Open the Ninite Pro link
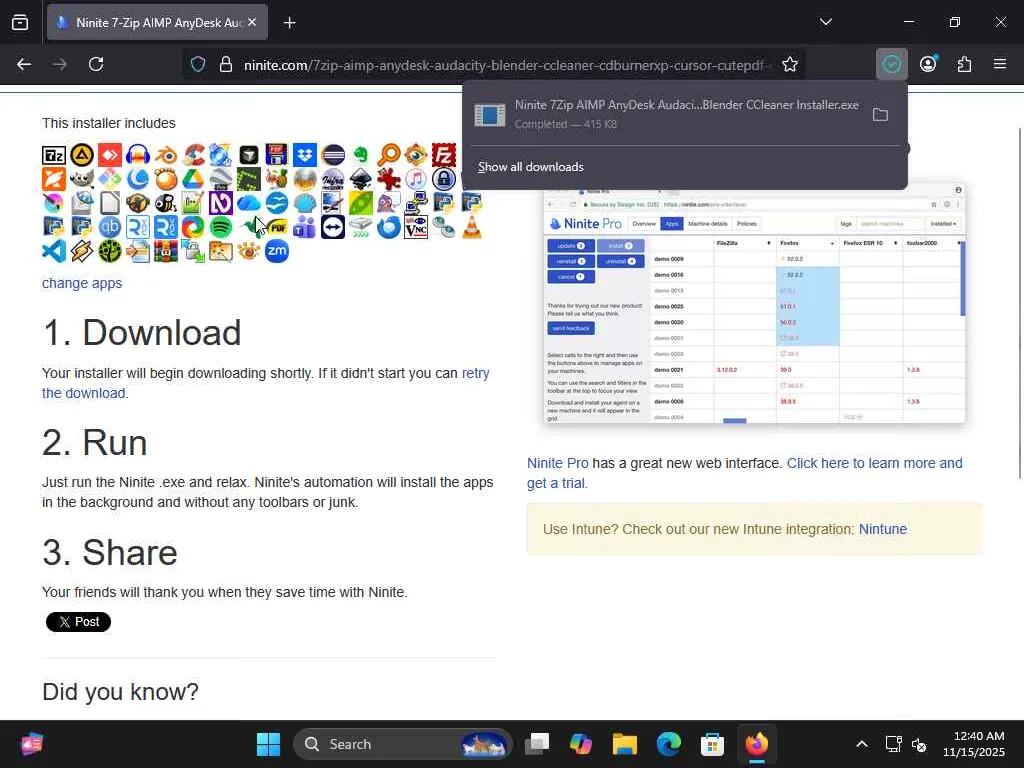This screenshot has height=768, width=1024. point(558,463)
